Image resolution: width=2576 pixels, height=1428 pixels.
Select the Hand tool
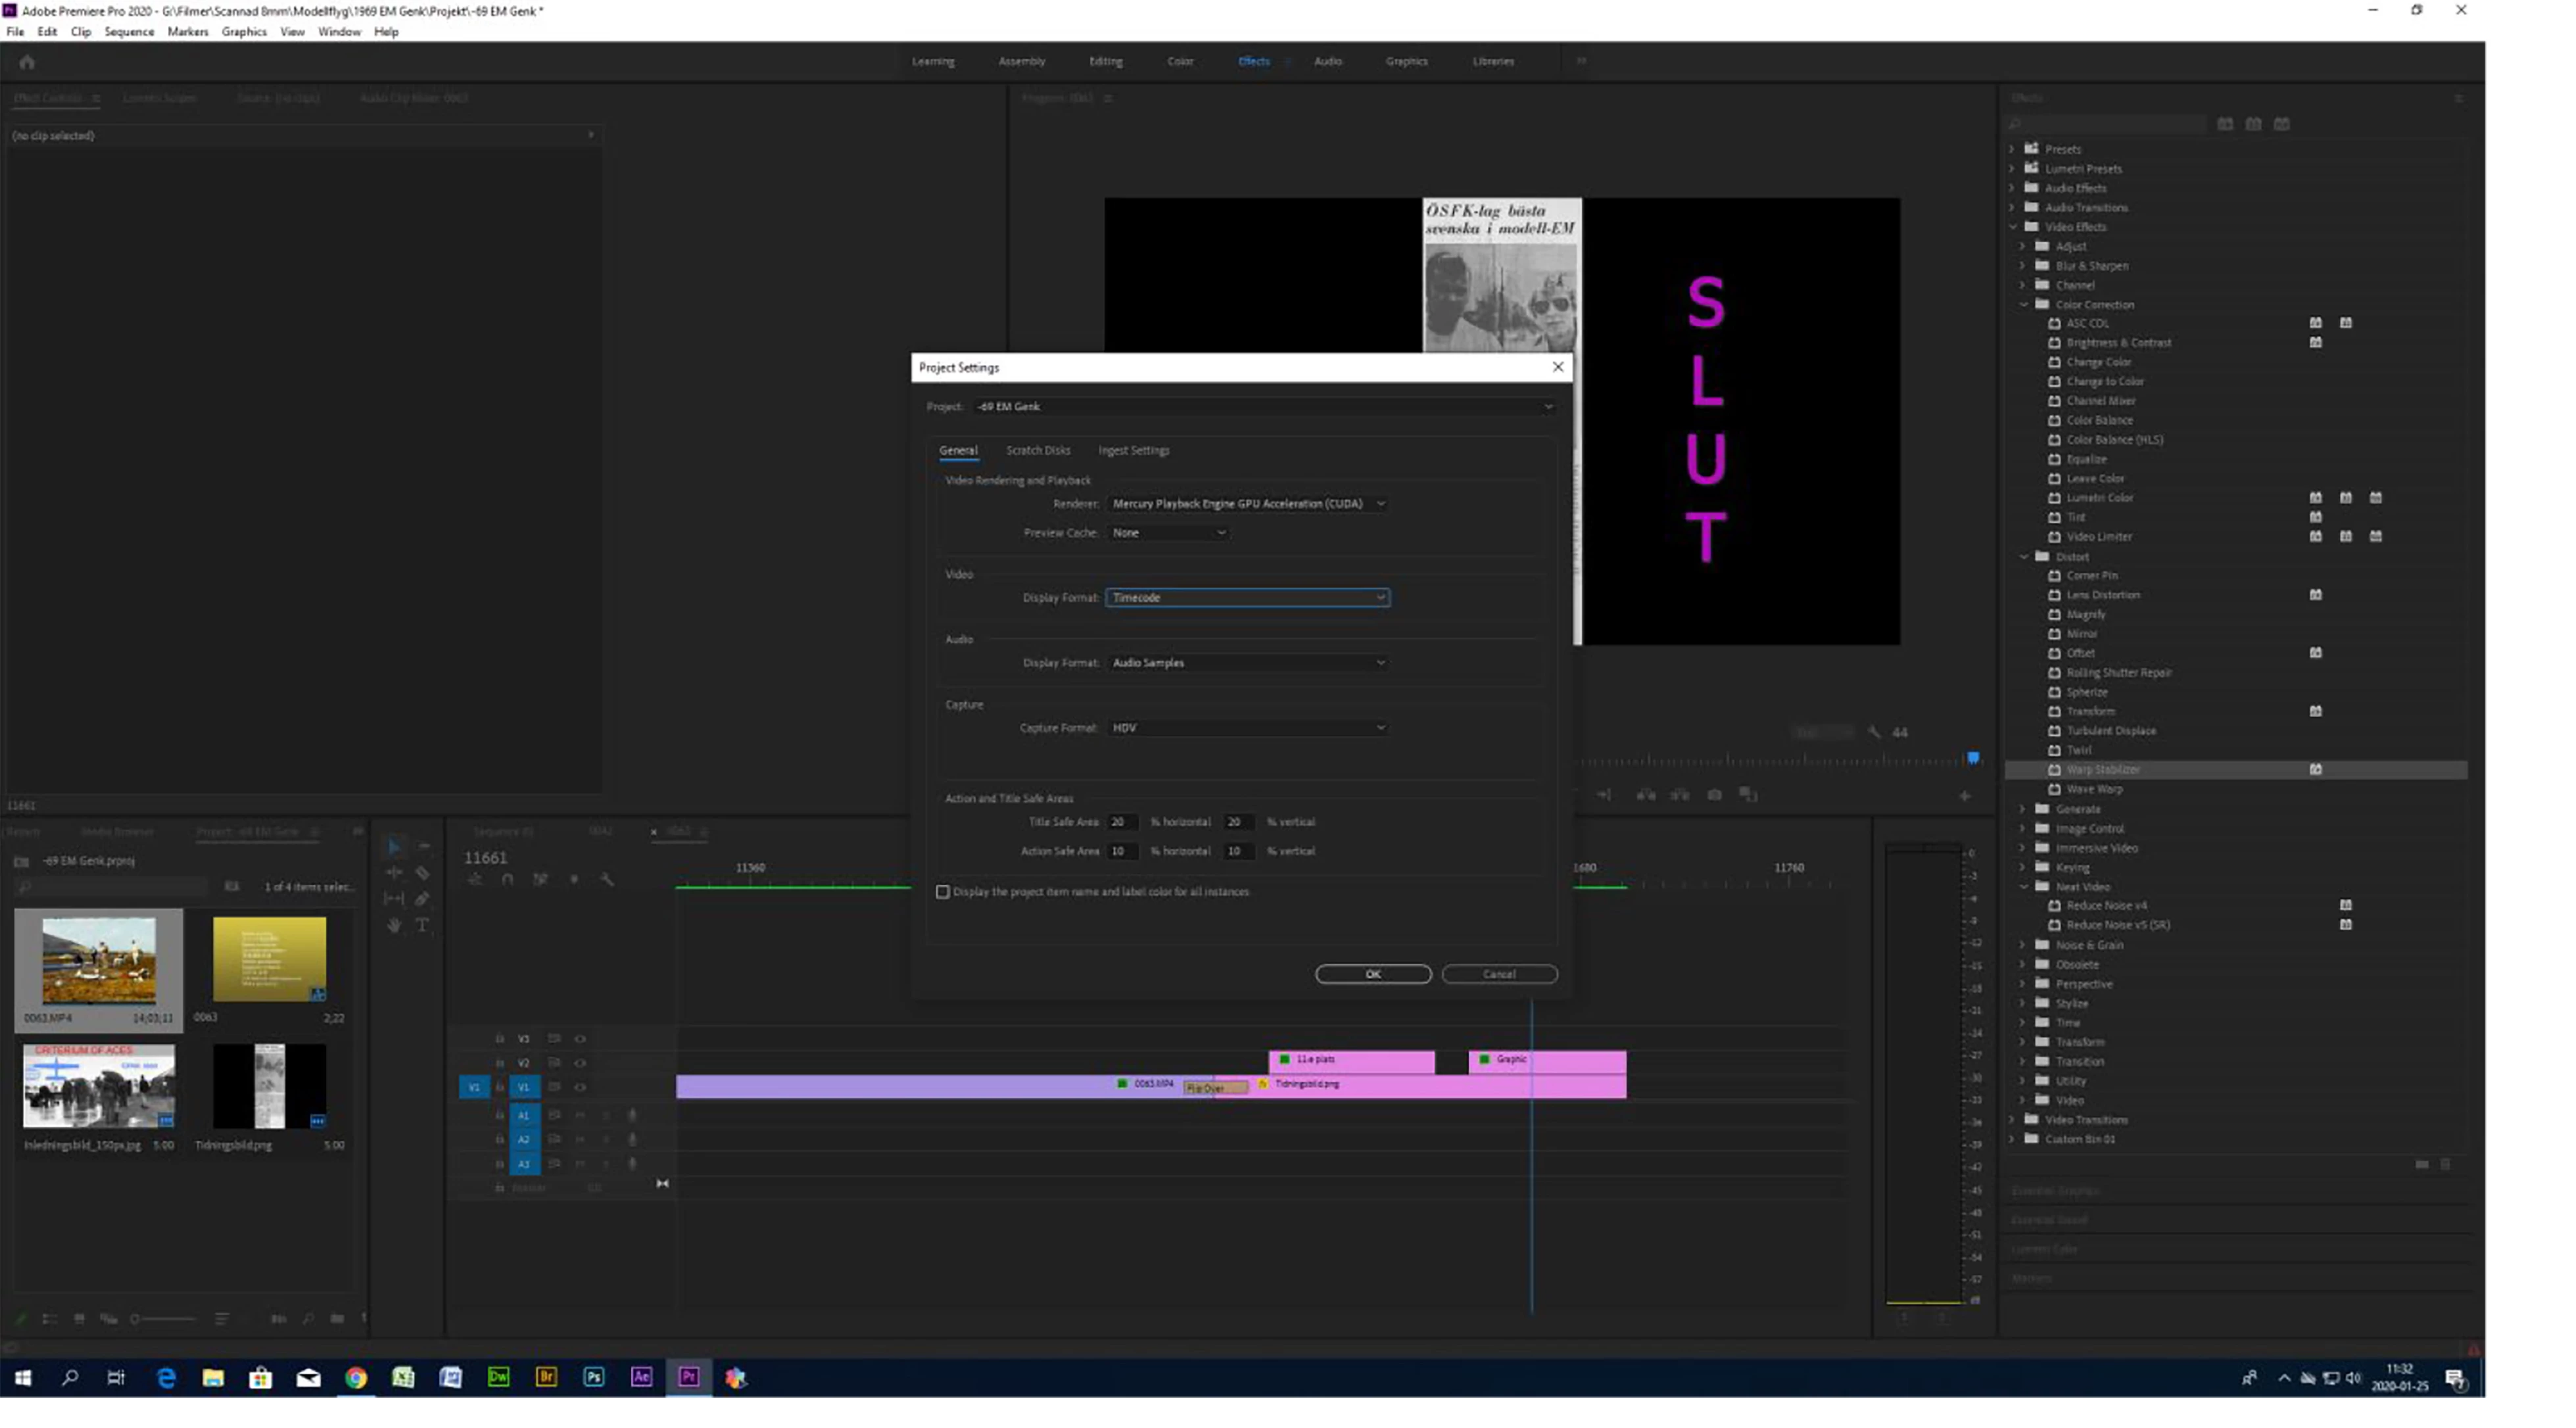tap(394, 925)
